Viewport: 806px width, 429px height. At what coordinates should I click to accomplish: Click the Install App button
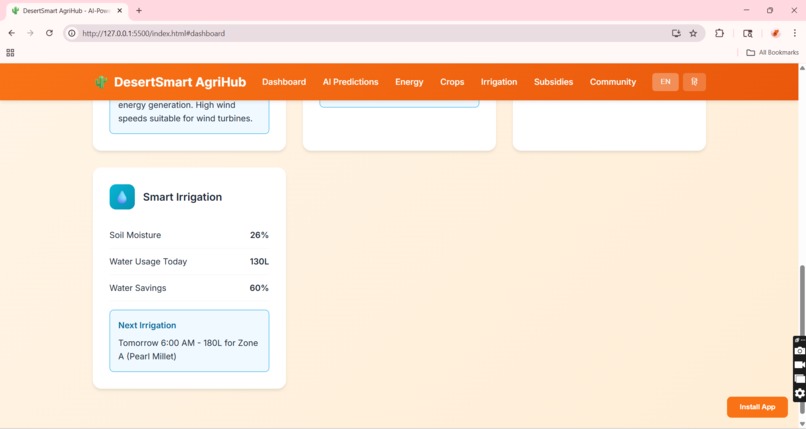point(757,407)
